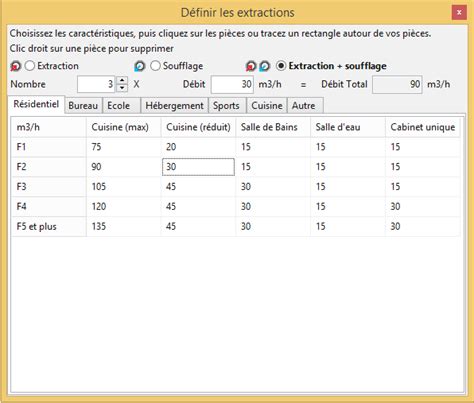This screenshot has height=403, width=474.
Task: Select F5 et plus Cuisine (réduit) value 45
Action: click(198, 226)
